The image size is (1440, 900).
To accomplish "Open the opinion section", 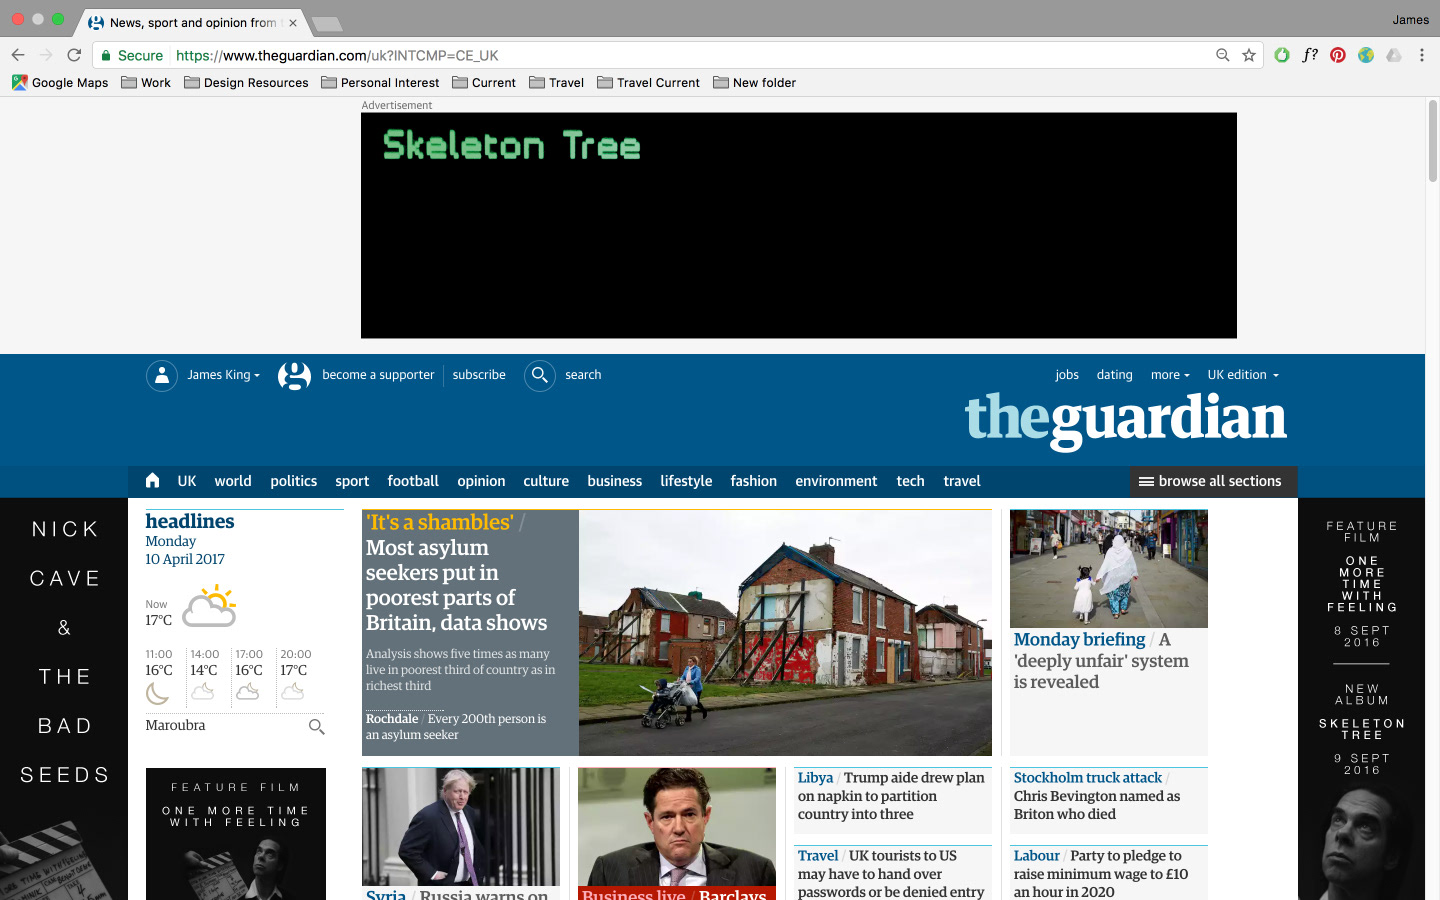I will [481, 481].
